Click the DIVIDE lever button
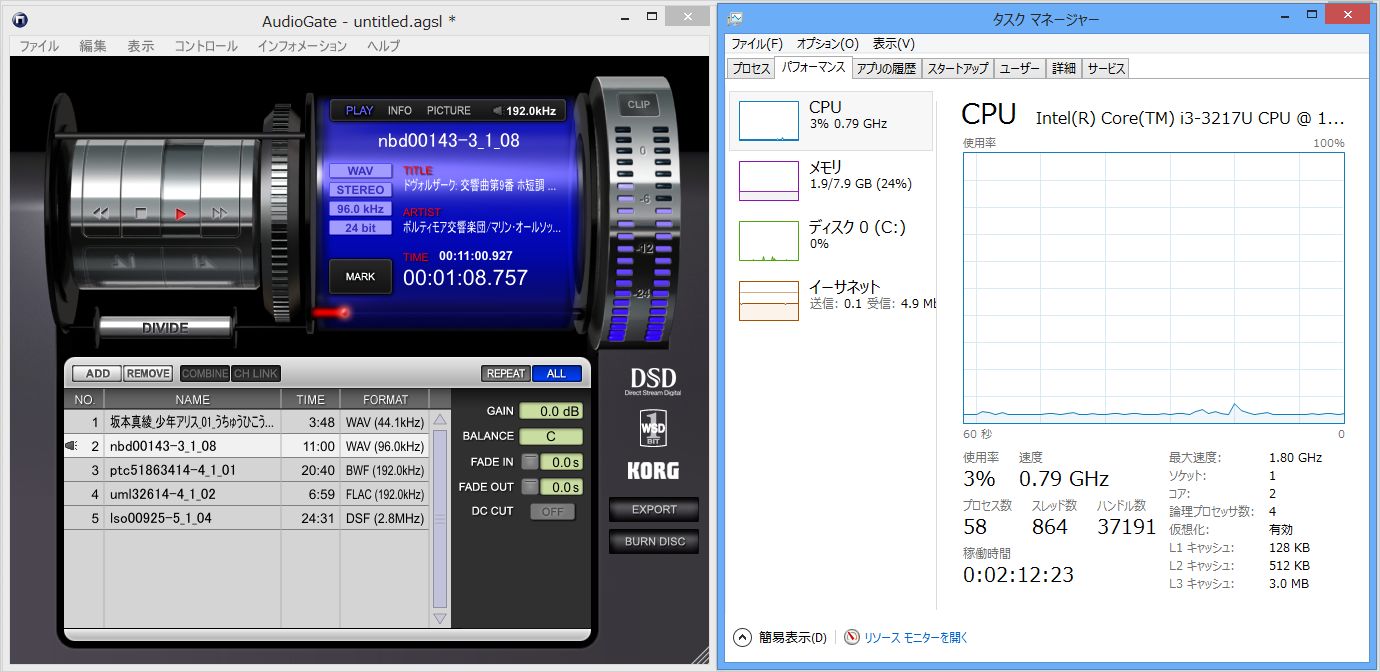This screenshot has height=672, width=1380. pyautogui.click(x=165, y=327)
